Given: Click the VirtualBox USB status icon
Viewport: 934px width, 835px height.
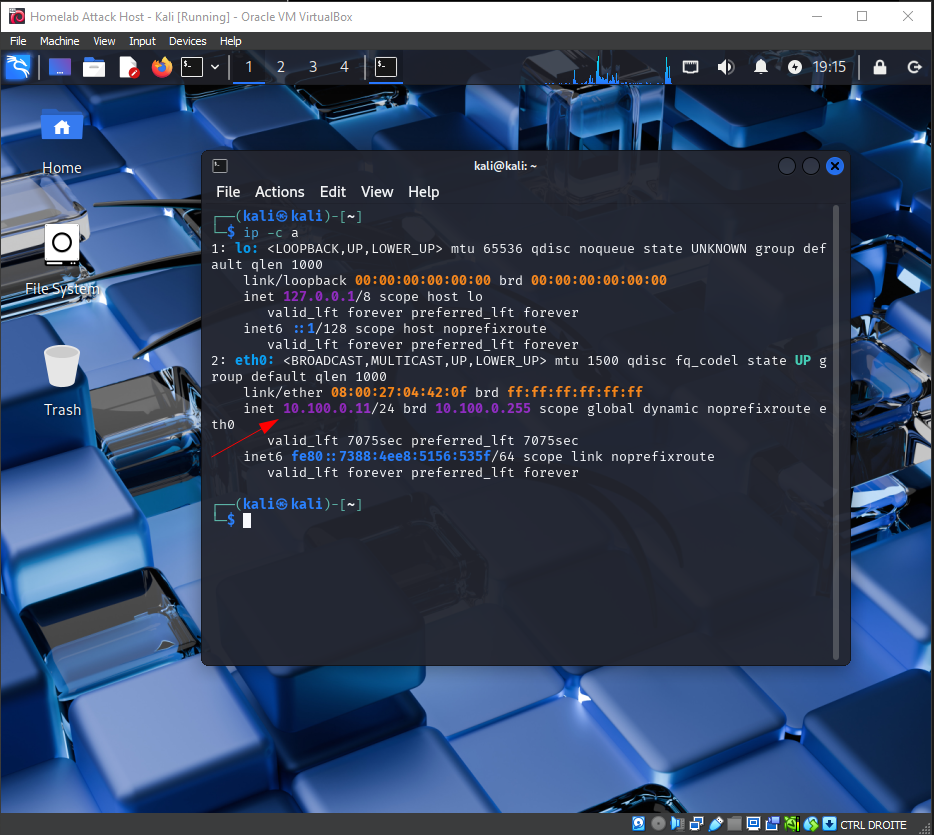Looking at the screenshot, I should (x=715, y=824).
